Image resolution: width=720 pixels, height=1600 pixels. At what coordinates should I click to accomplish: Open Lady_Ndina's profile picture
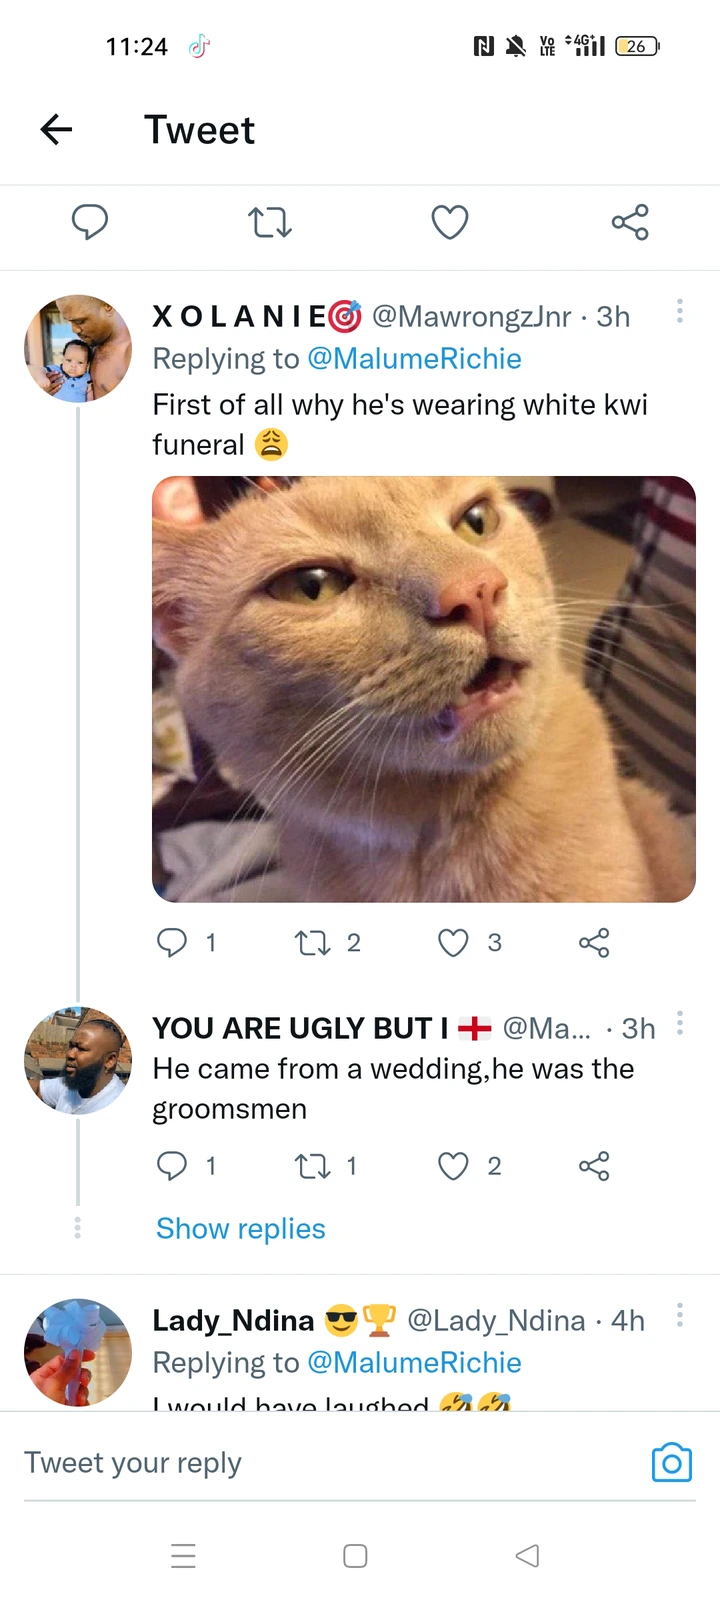78,1352
